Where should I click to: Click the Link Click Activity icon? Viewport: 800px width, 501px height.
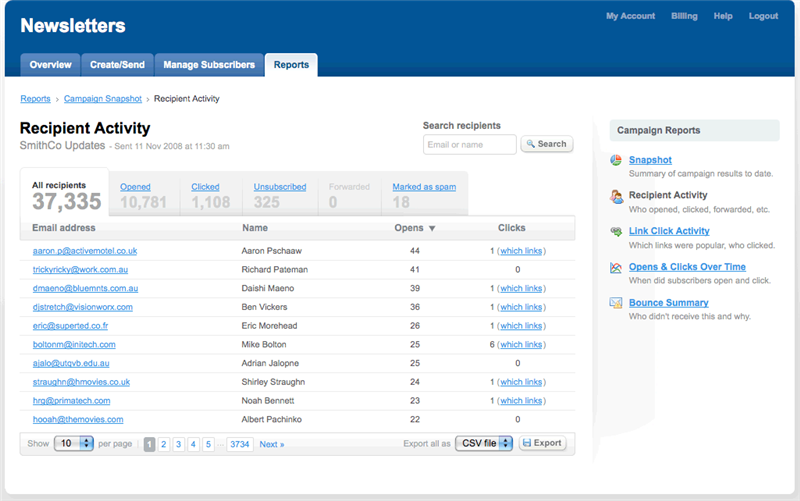pyautogui.click(x=617, y=232)
